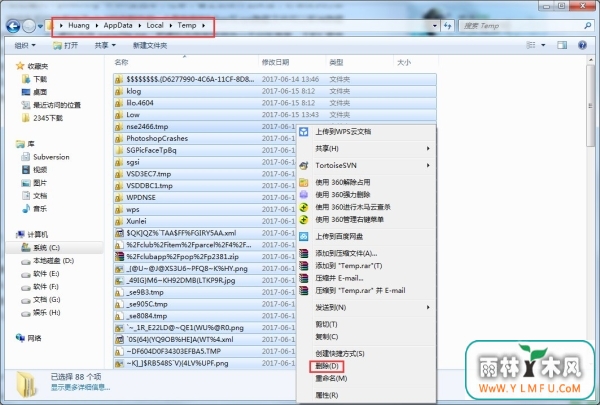Click the refresh button beside address bar
This screenshot has width=600, height=405.
tap(447, 26)
